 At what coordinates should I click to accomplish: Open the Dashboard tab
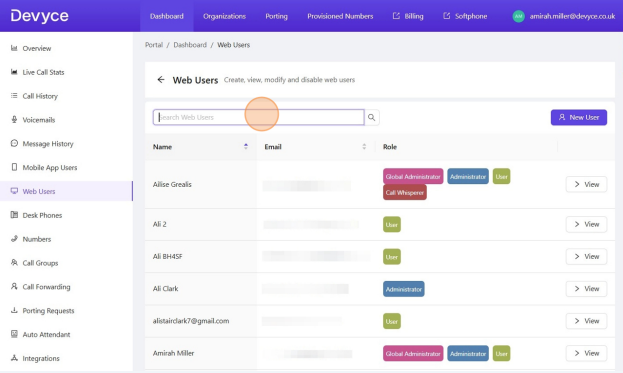166,16
